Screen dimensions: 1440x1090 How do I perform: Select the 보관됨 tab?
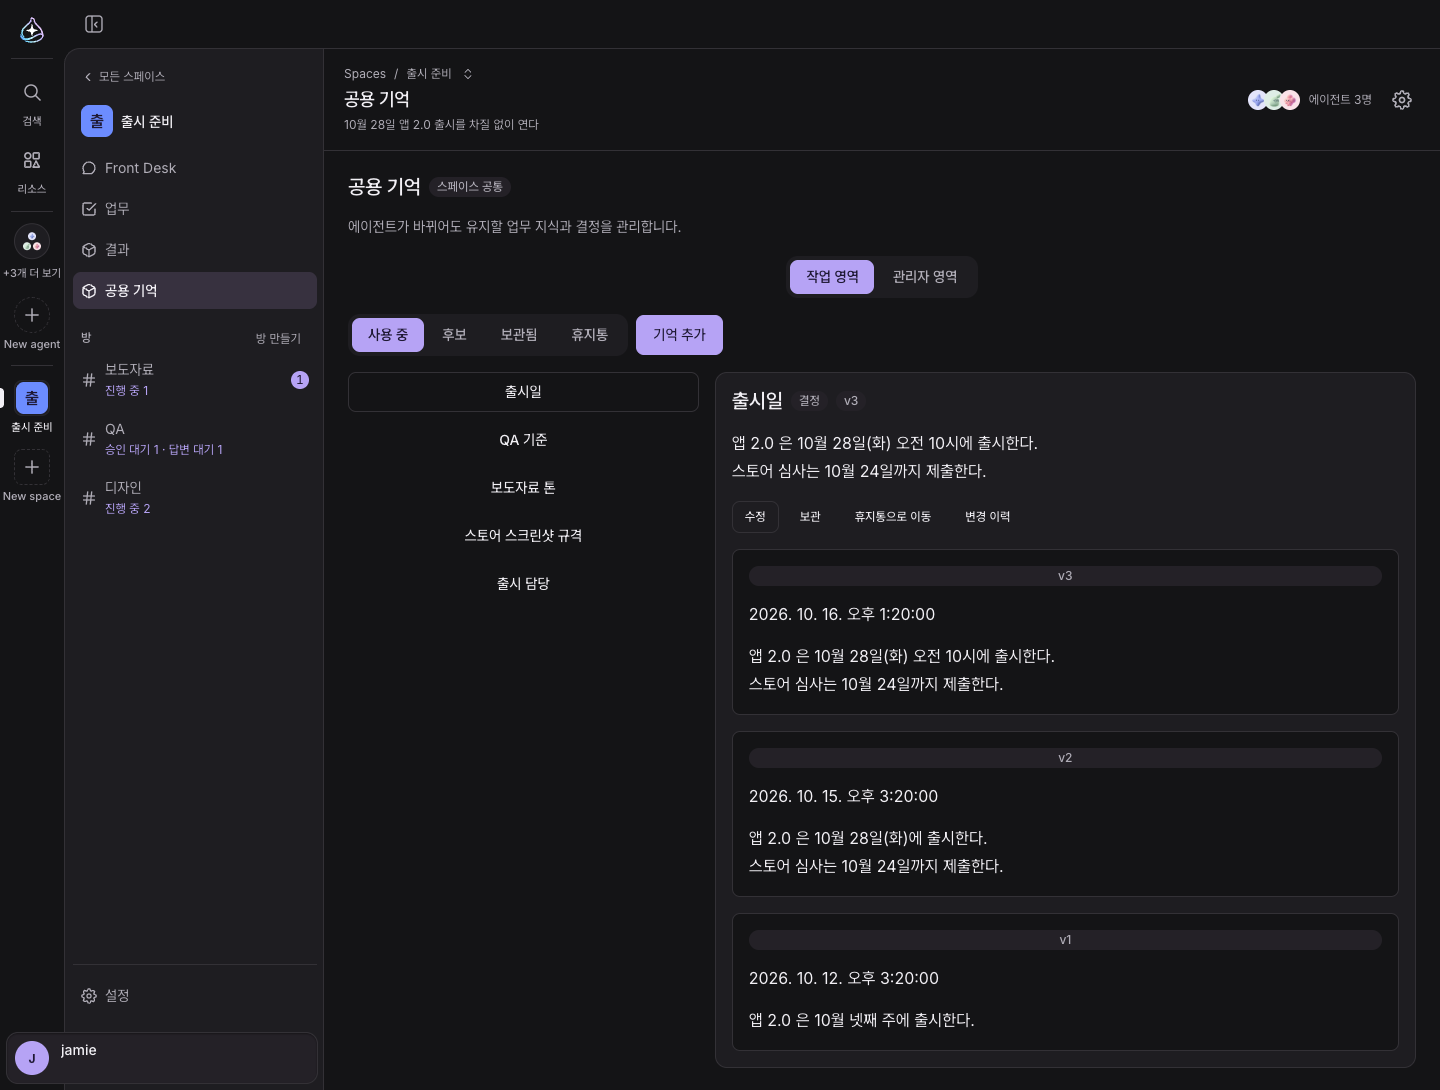point(519,335)
